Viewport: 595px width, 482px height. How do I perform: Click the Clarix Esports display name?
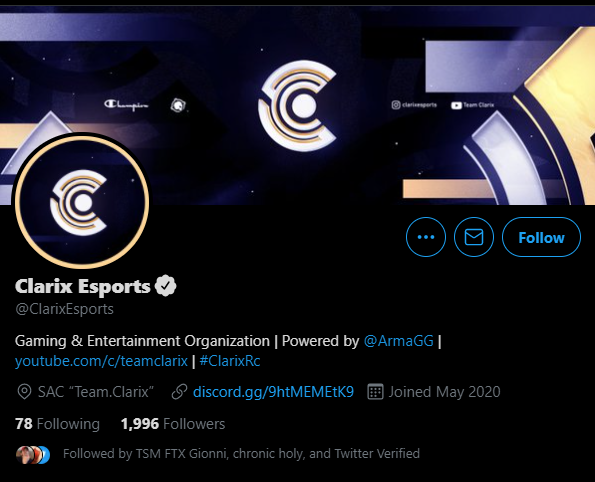[82, 286]
